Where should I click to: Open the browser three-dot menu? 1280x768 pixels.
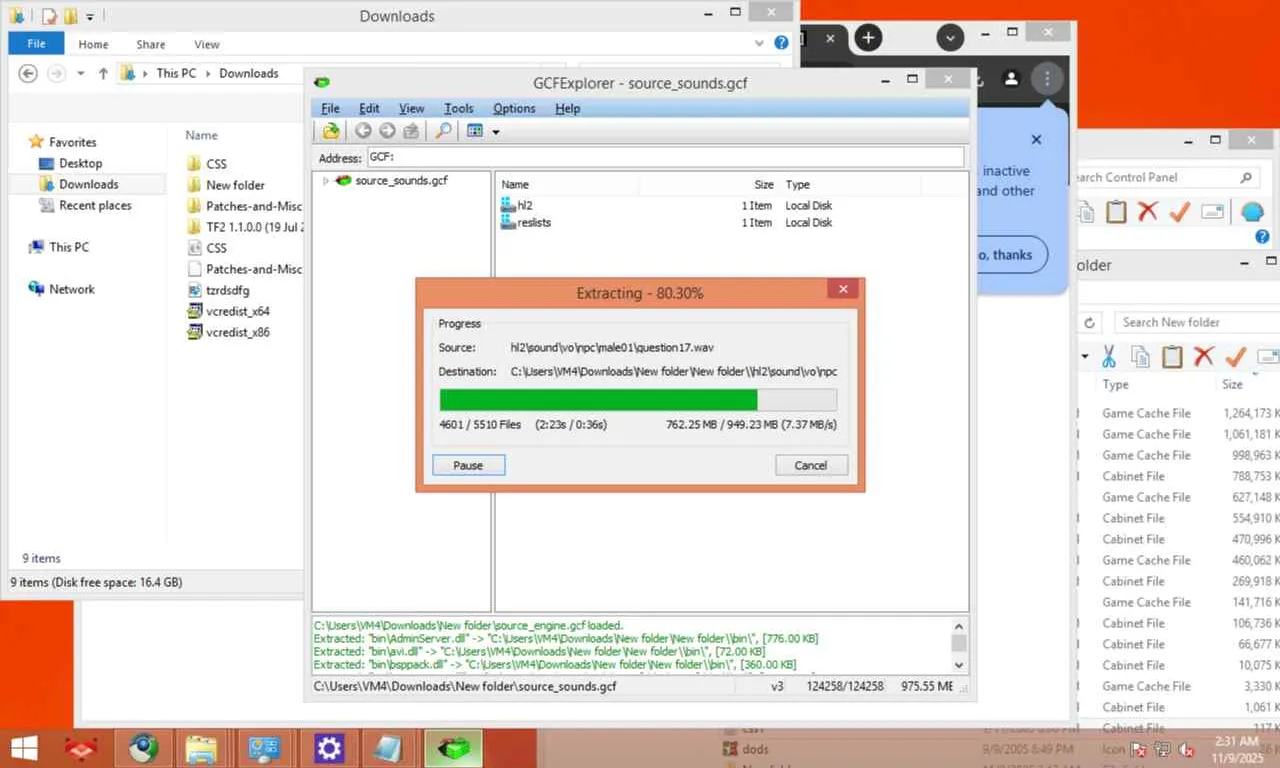tap(1047, 78)
